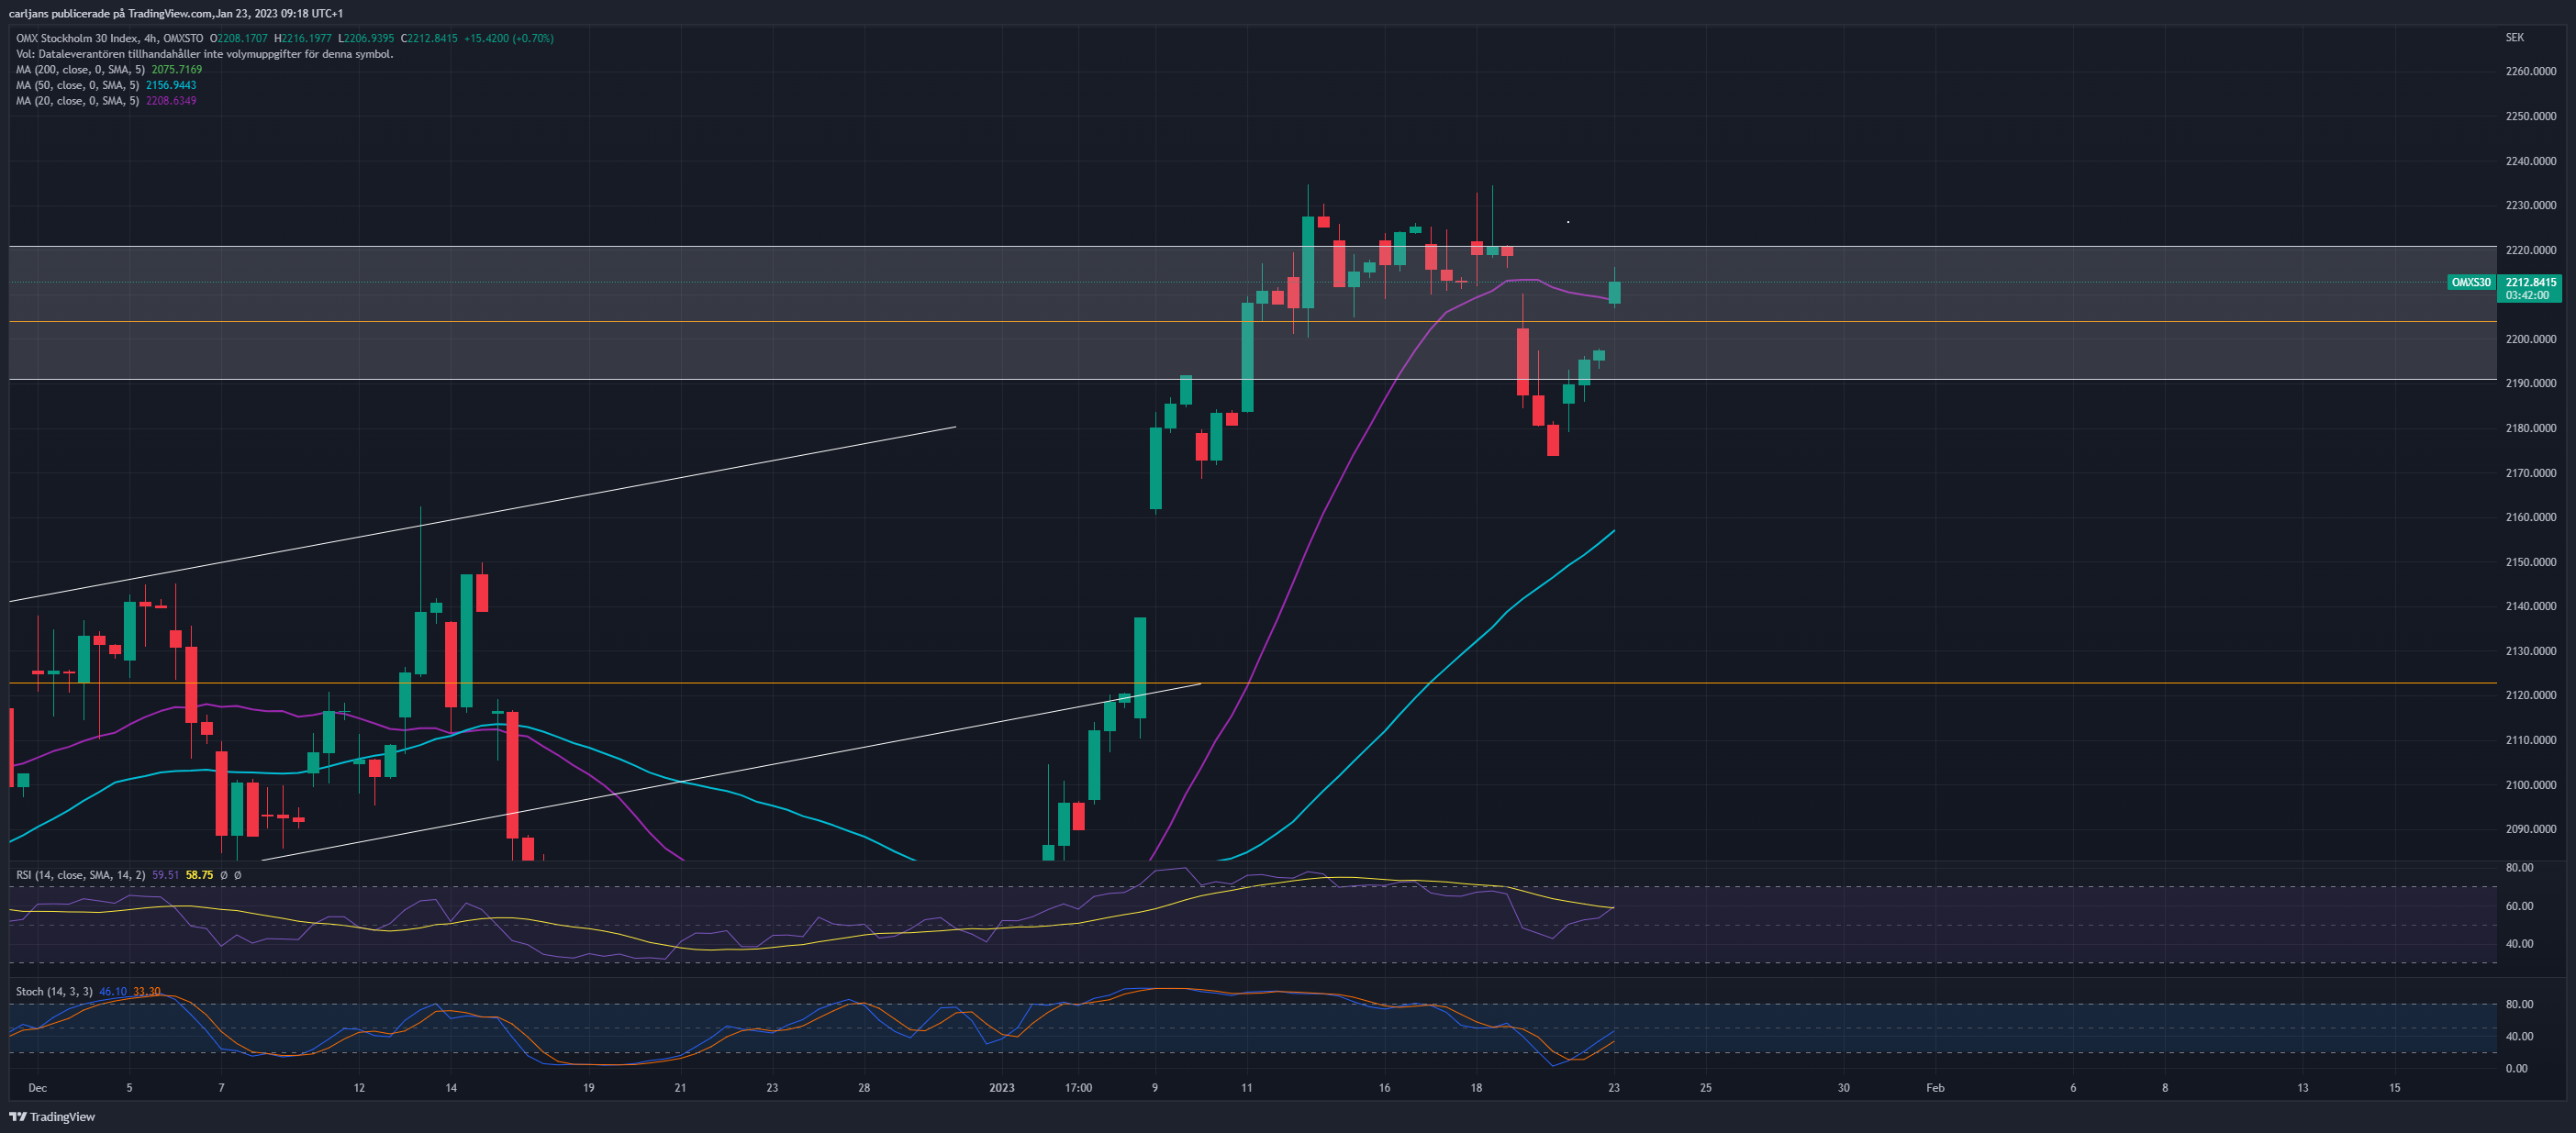Click the stray white dot above the candles

point(1568,222)
